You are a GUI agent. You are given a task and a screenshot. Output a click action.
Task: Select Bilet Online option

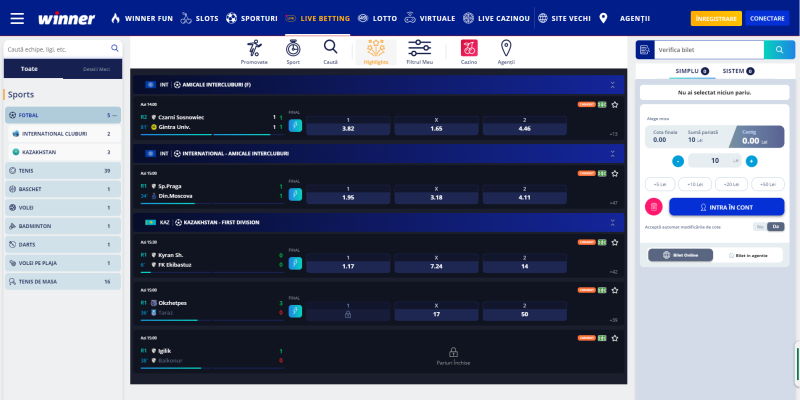pos(681,255)
